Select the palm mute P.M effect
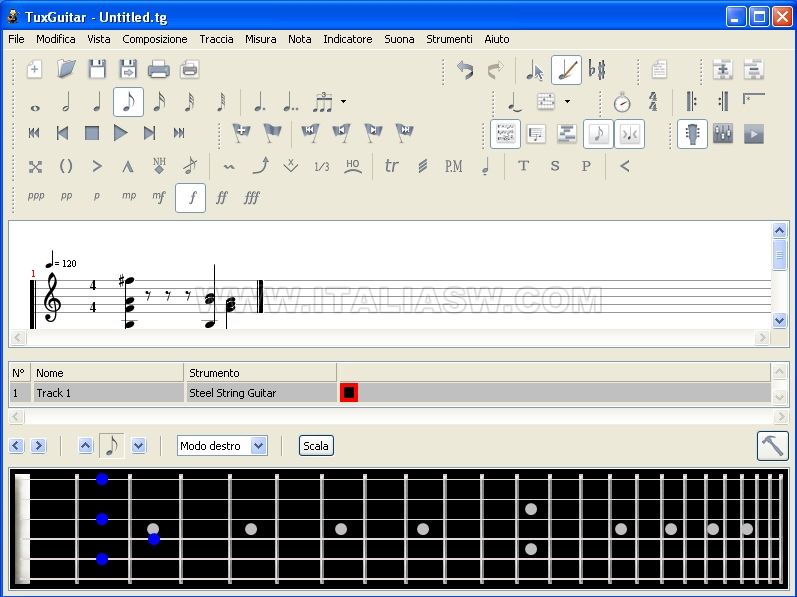 click(453, 166)
